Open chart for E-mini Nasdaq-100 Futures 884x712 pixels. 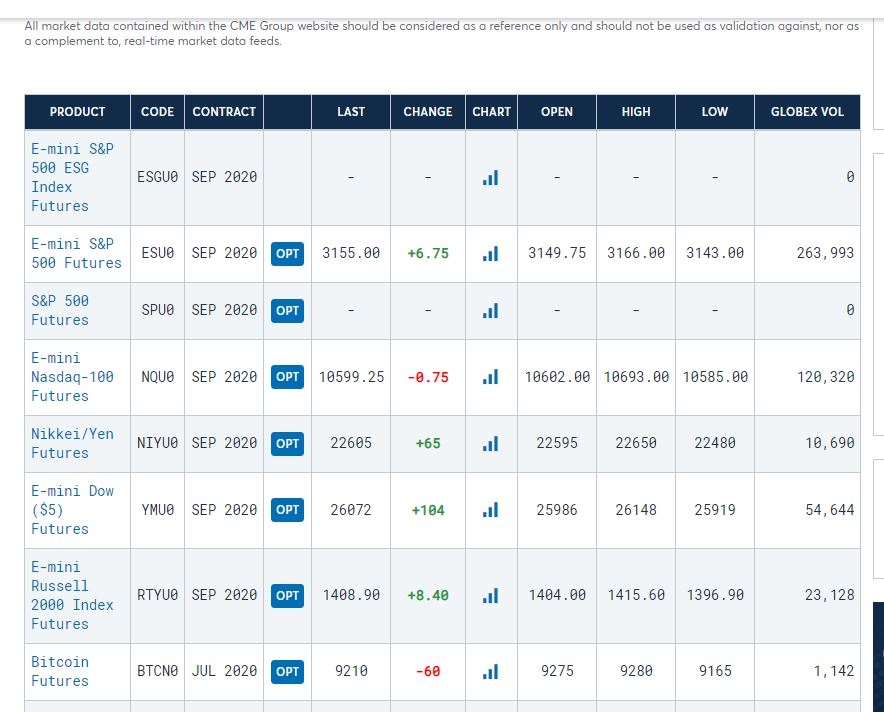(x=490, y=377)
